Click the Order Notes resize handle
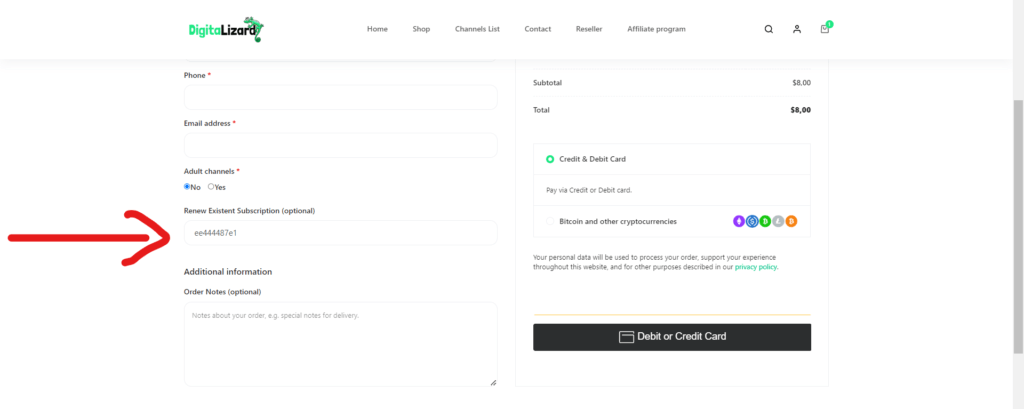The width and height of the screenshot is (1024, 409). [x=493, y=382]
